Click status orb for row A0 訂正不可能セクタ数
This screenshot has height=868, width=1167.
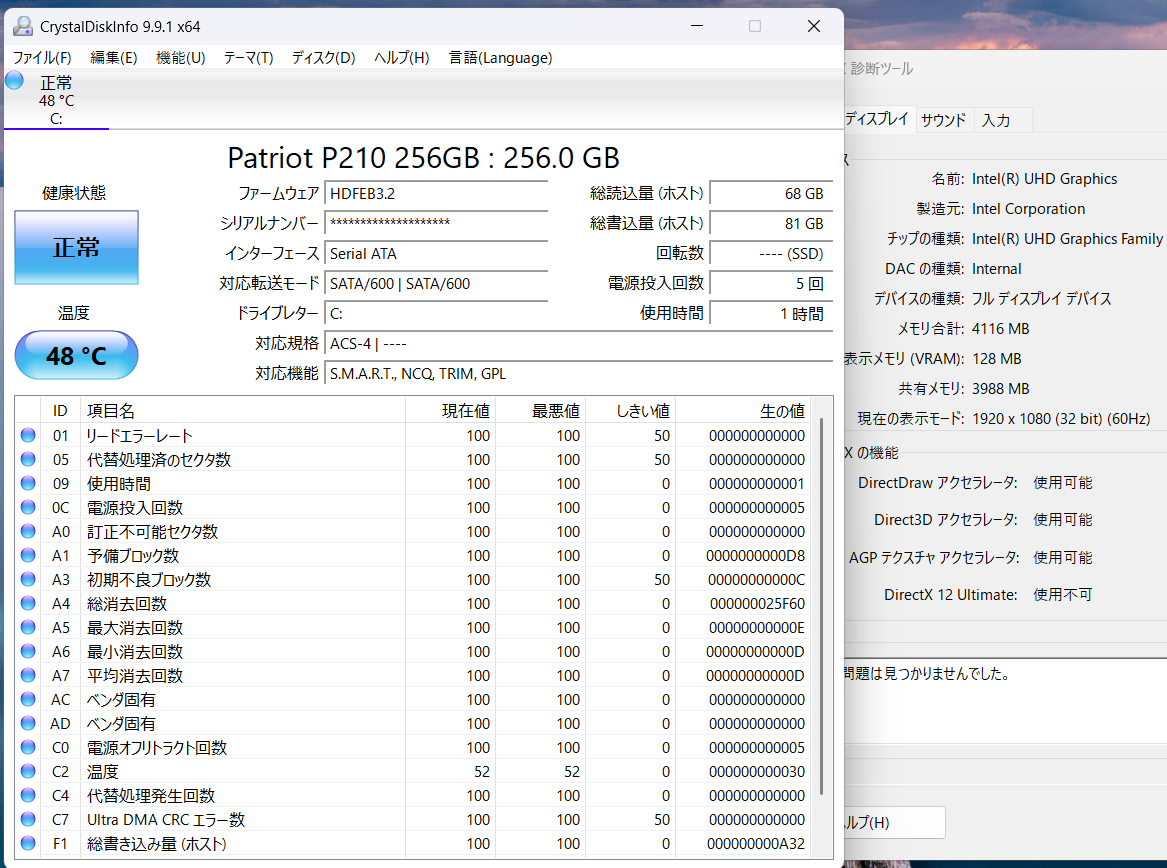(28, 531)
